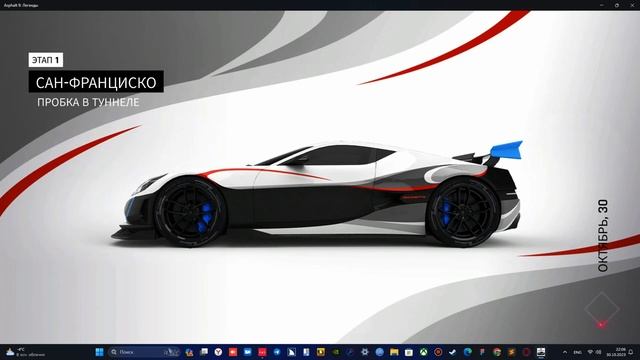Open Google Chrome from the taskbar

497,352
